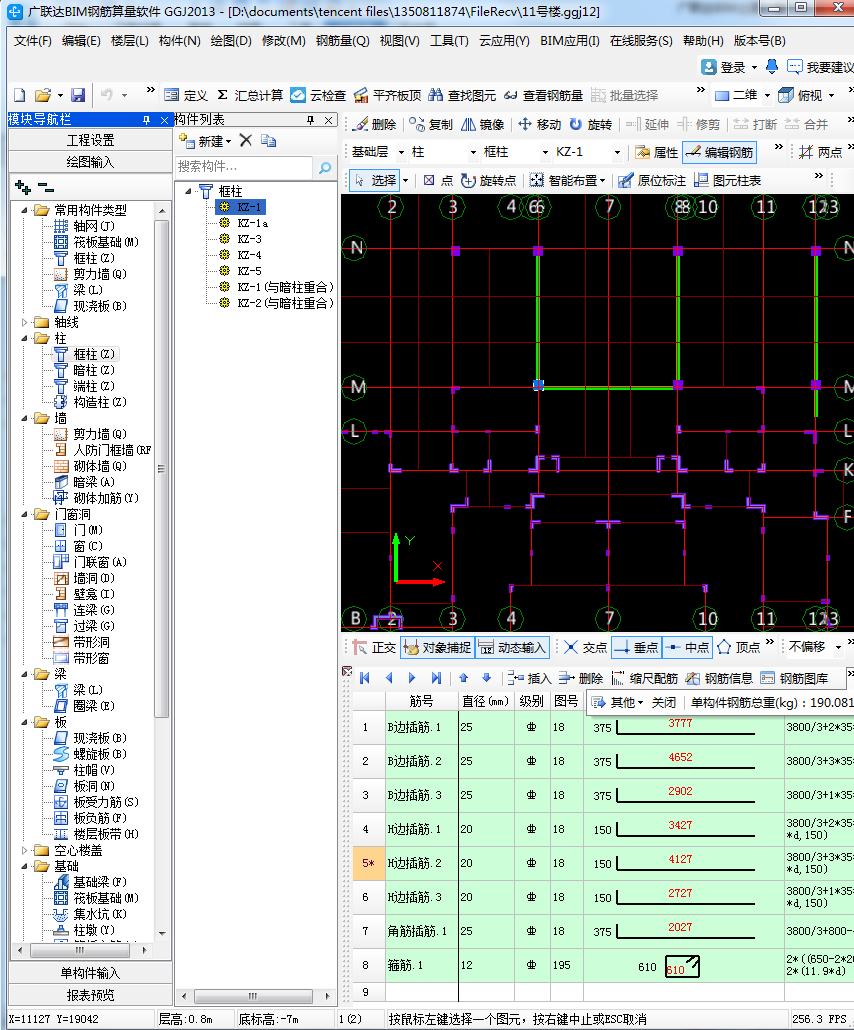This screenshot has width=854, height=1030.
Task: Expand 轴线 tree folder
Action: pyautogui.click(x=25, y=323)
